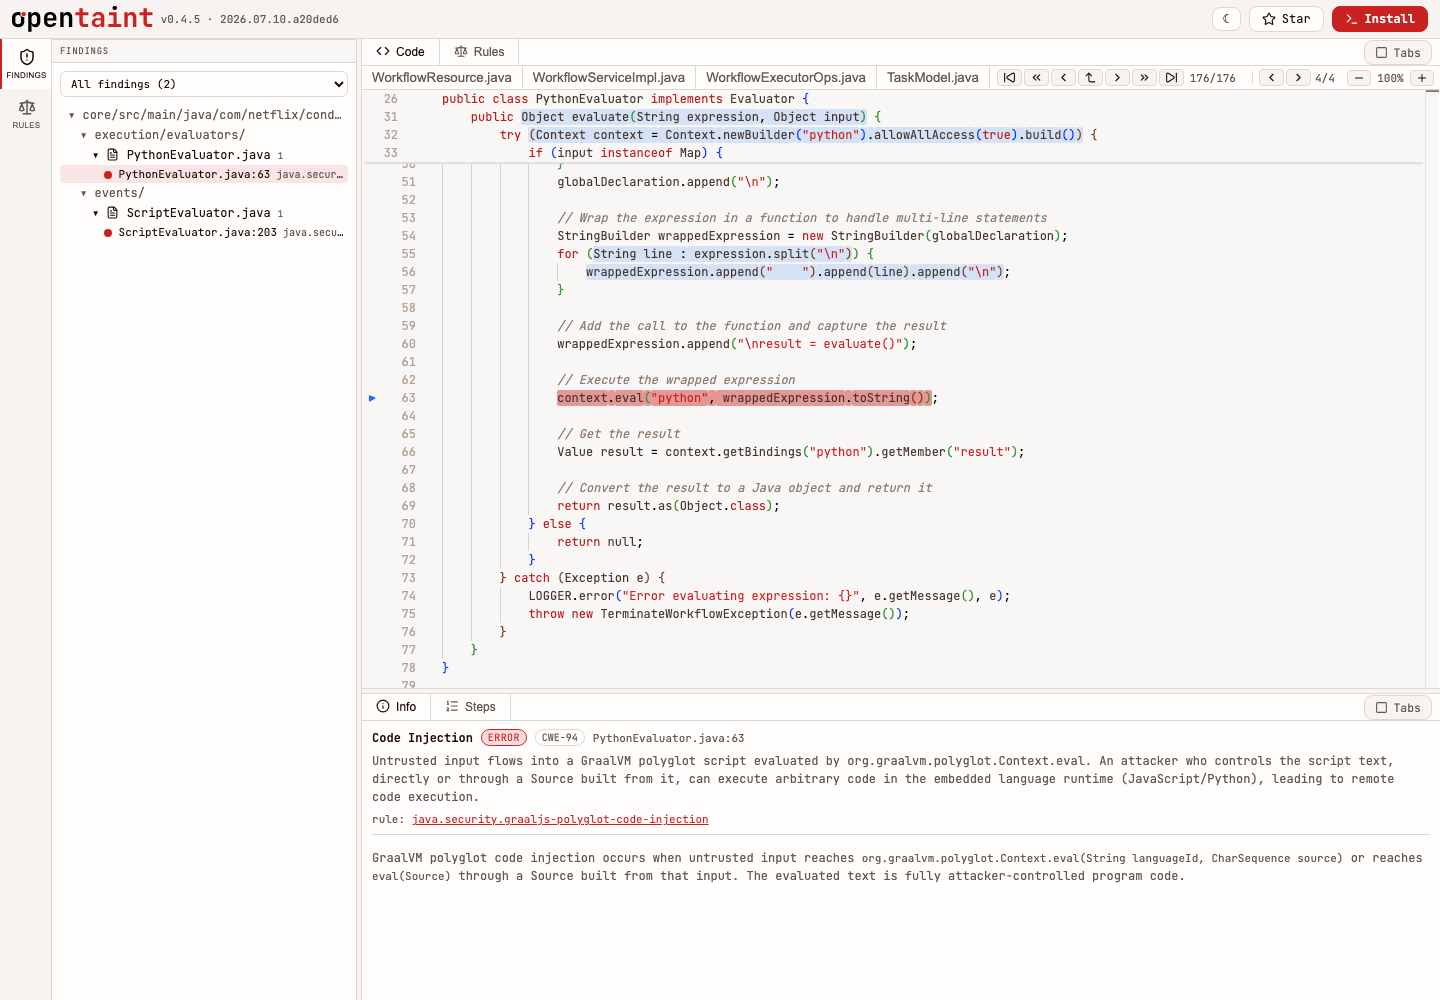Viewport: 1440px width, 1000px height.
Task: Click the ERROR severity badge
Action: click(504, 738)
